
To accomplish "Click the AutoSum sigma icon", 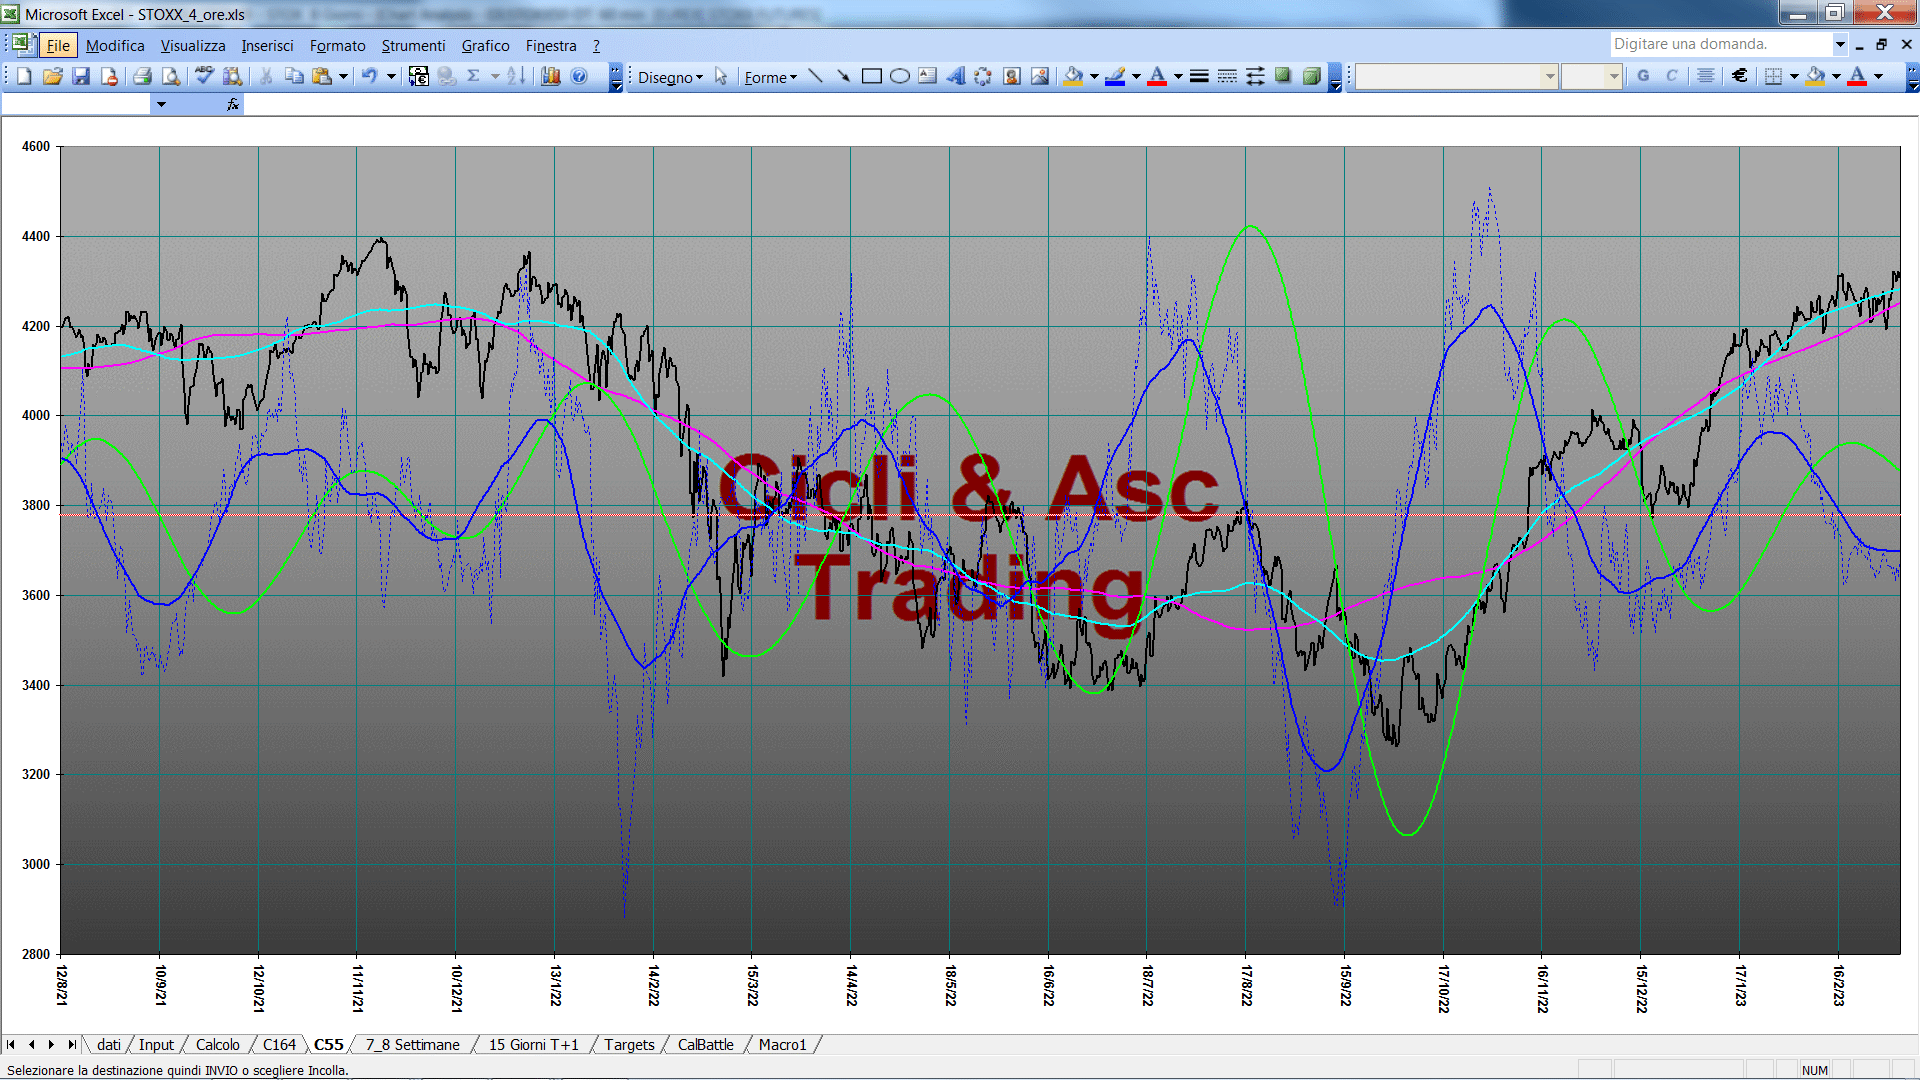I will pyautogui.click(x=474, y=77).
